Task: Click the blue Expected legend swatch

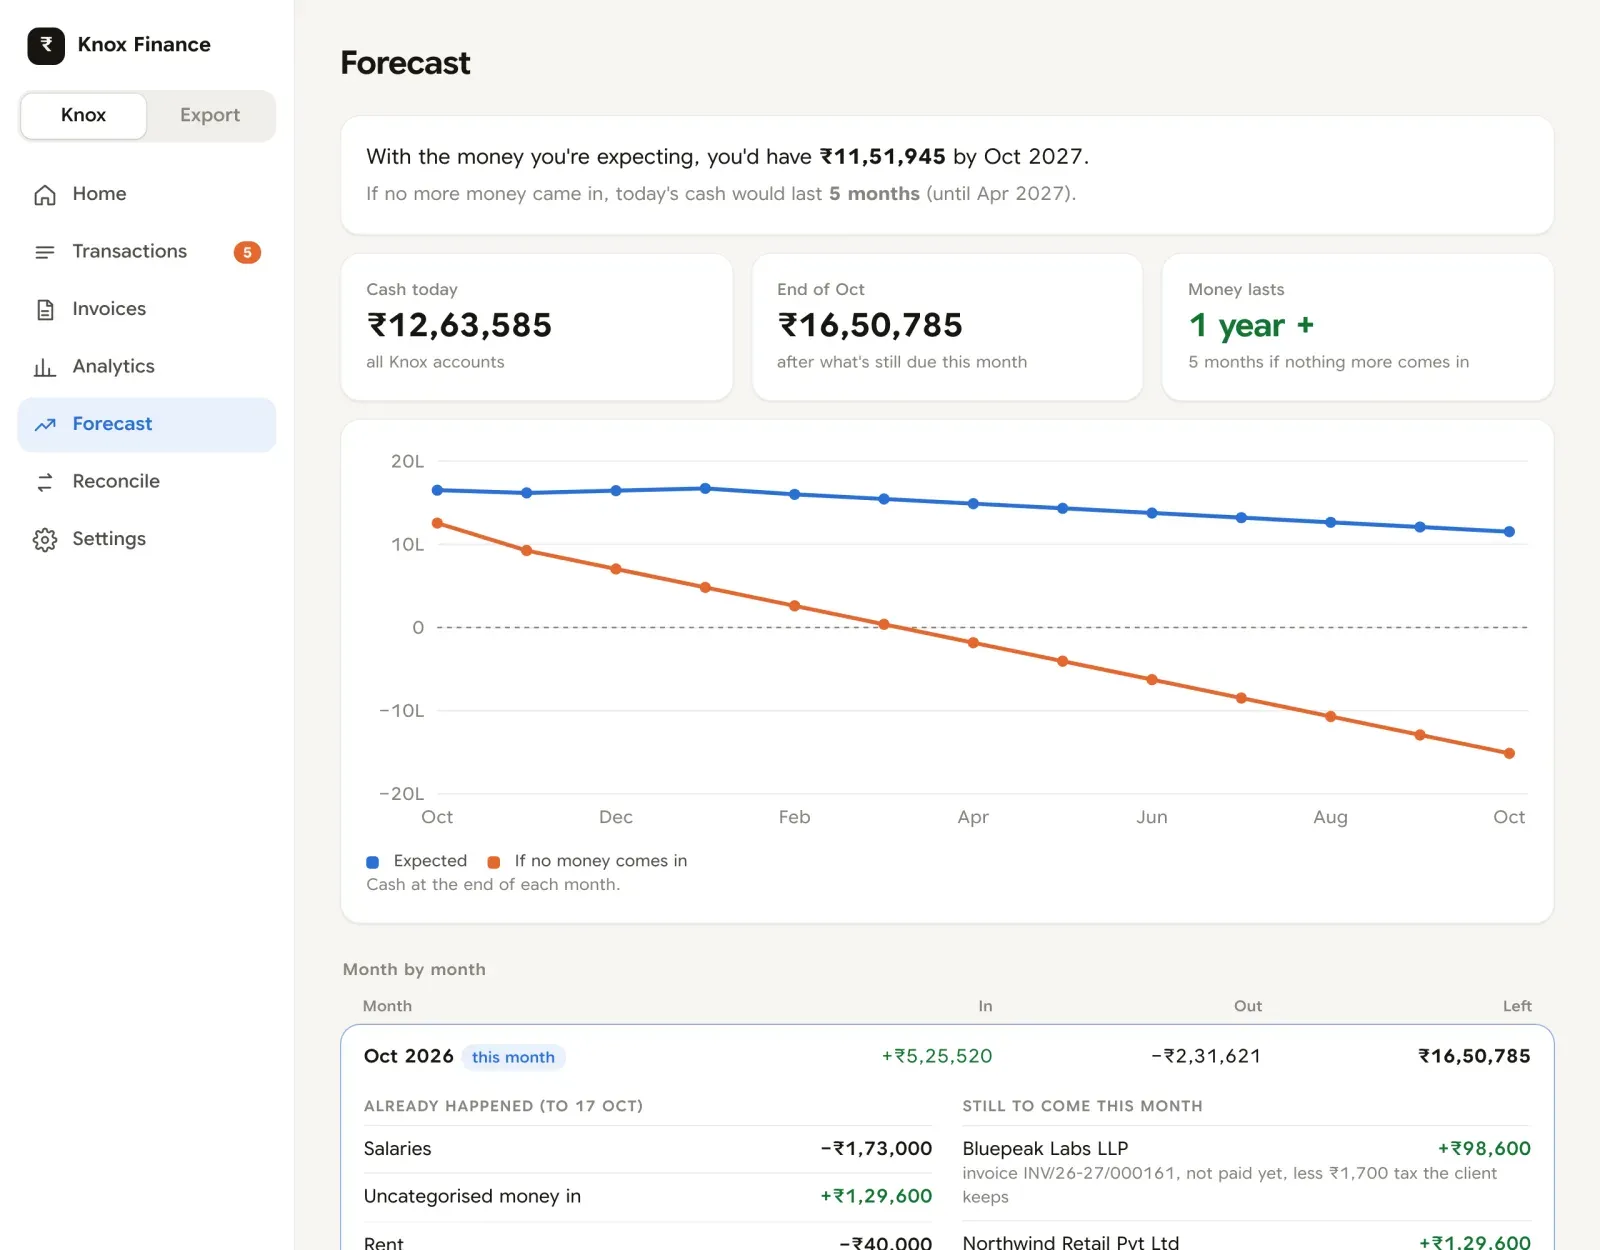Action: pos(372,862)
